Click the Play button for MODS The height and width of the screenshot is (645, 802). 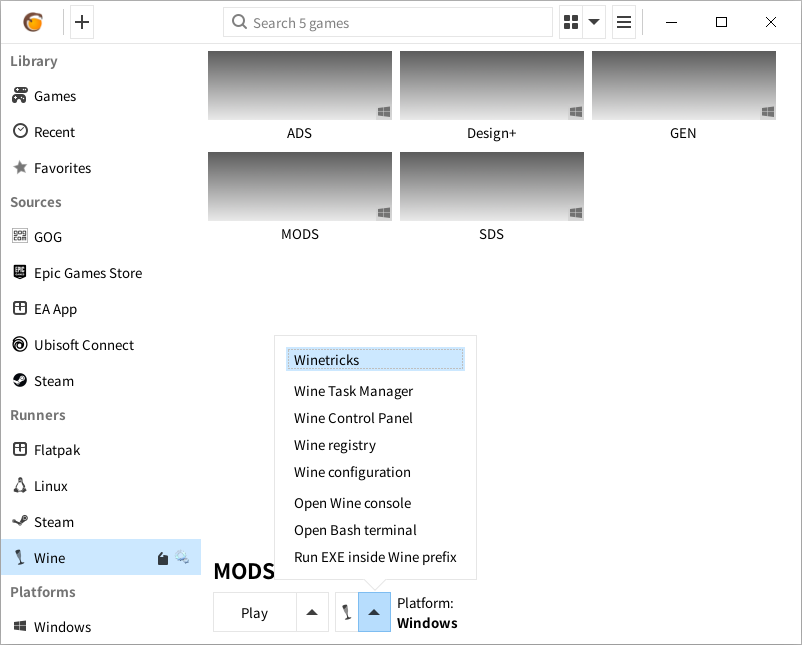(255, 612)
